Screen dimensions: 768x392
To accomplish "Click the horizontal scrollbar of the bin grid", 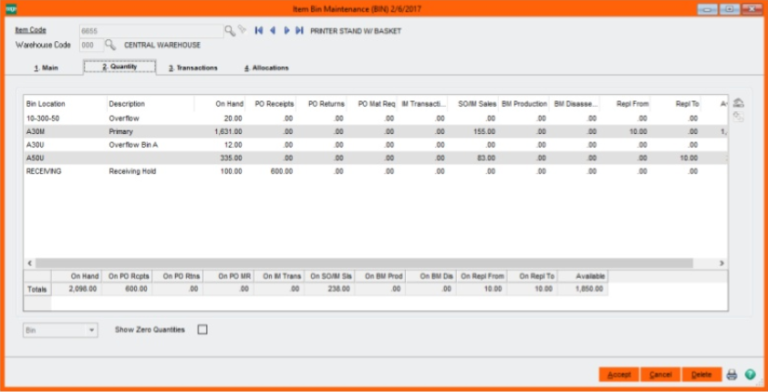I will [364, 263].
